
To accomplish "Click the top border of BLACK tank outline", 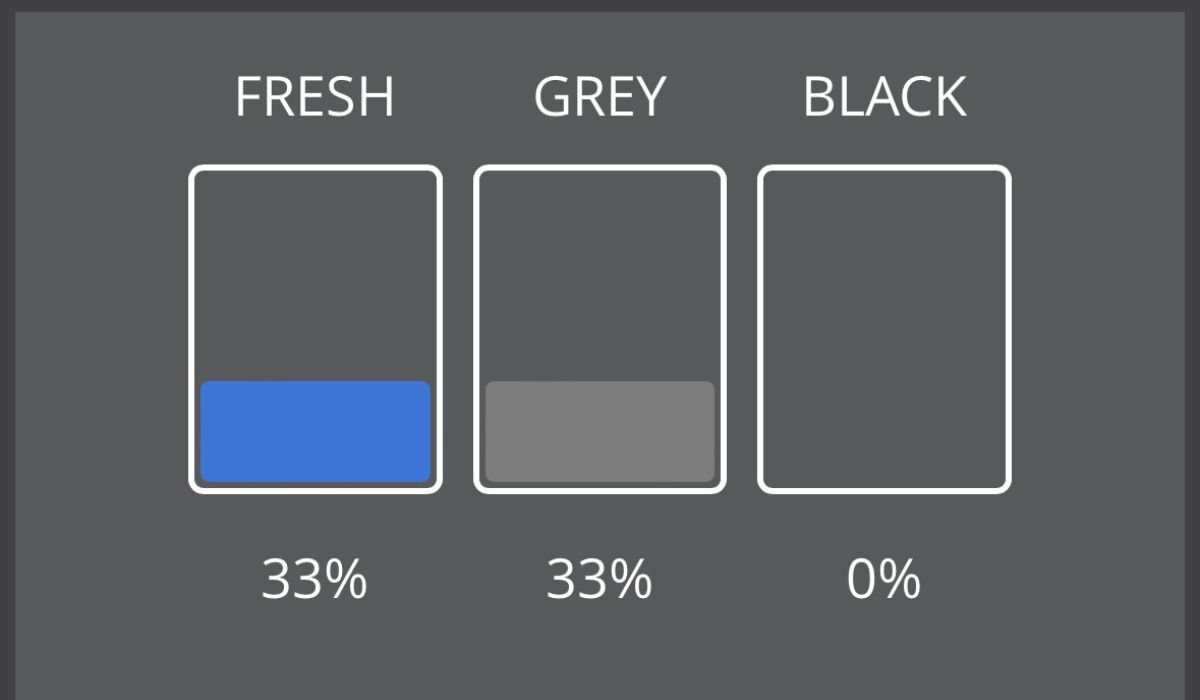I will [x=885, y=169].
